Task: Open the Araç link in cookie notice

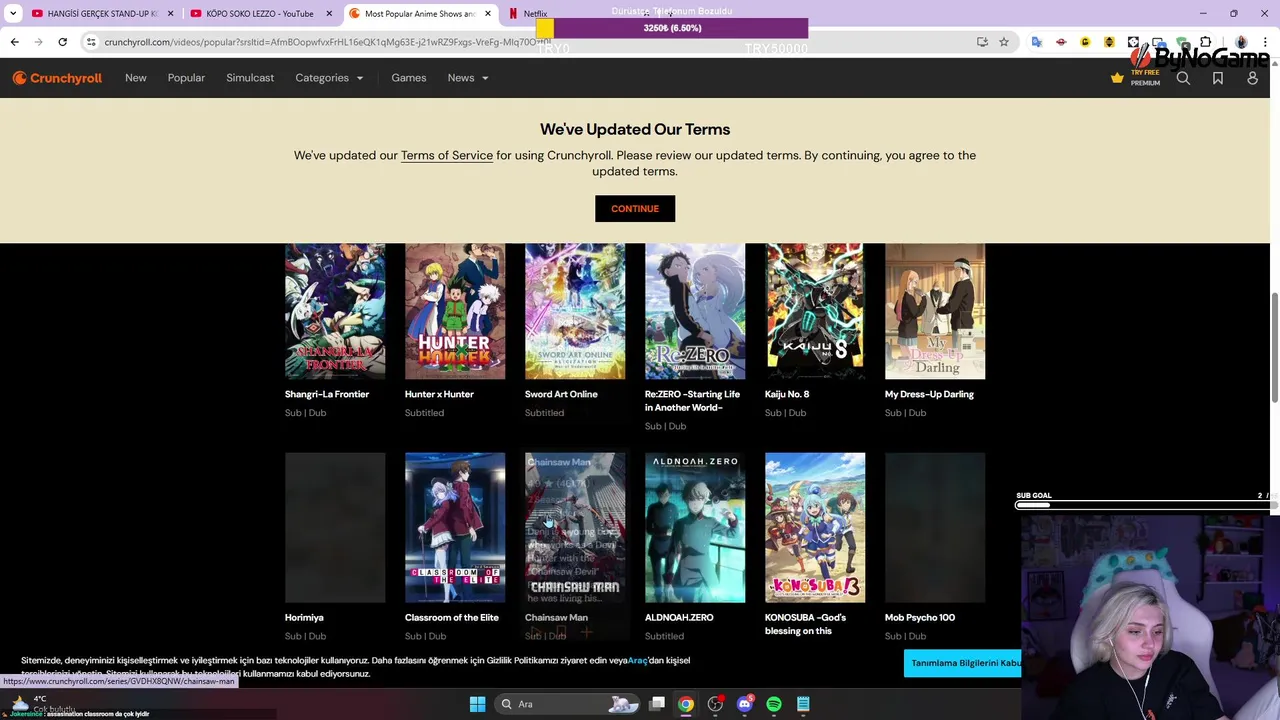Action: tap(637, 660)
